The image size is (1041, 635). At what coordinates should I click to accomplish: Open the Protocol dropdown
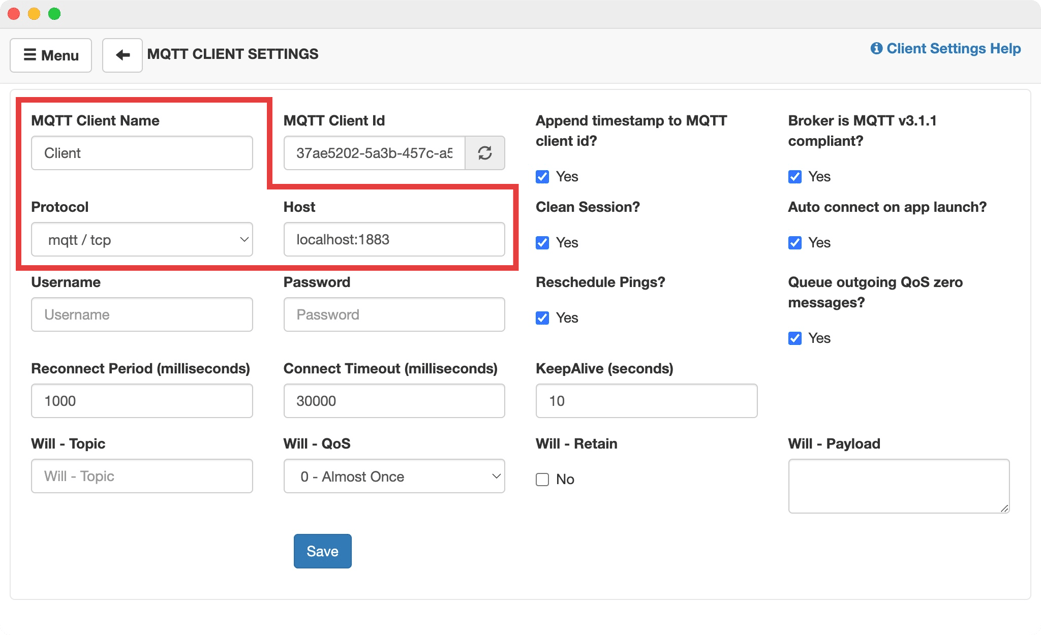click(x=141, y=239)
